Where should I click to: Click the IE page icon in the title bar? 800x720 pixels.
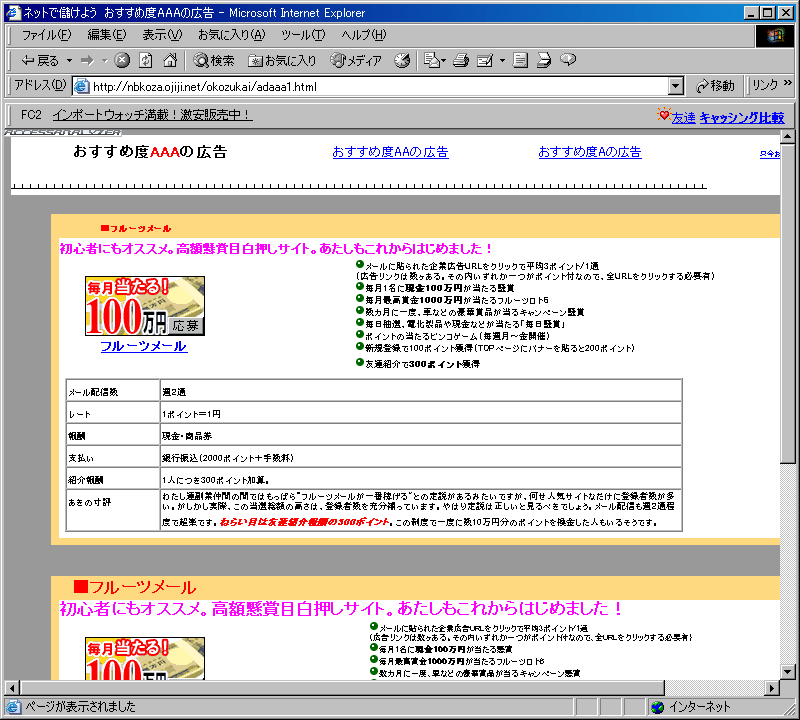(13, 12)
